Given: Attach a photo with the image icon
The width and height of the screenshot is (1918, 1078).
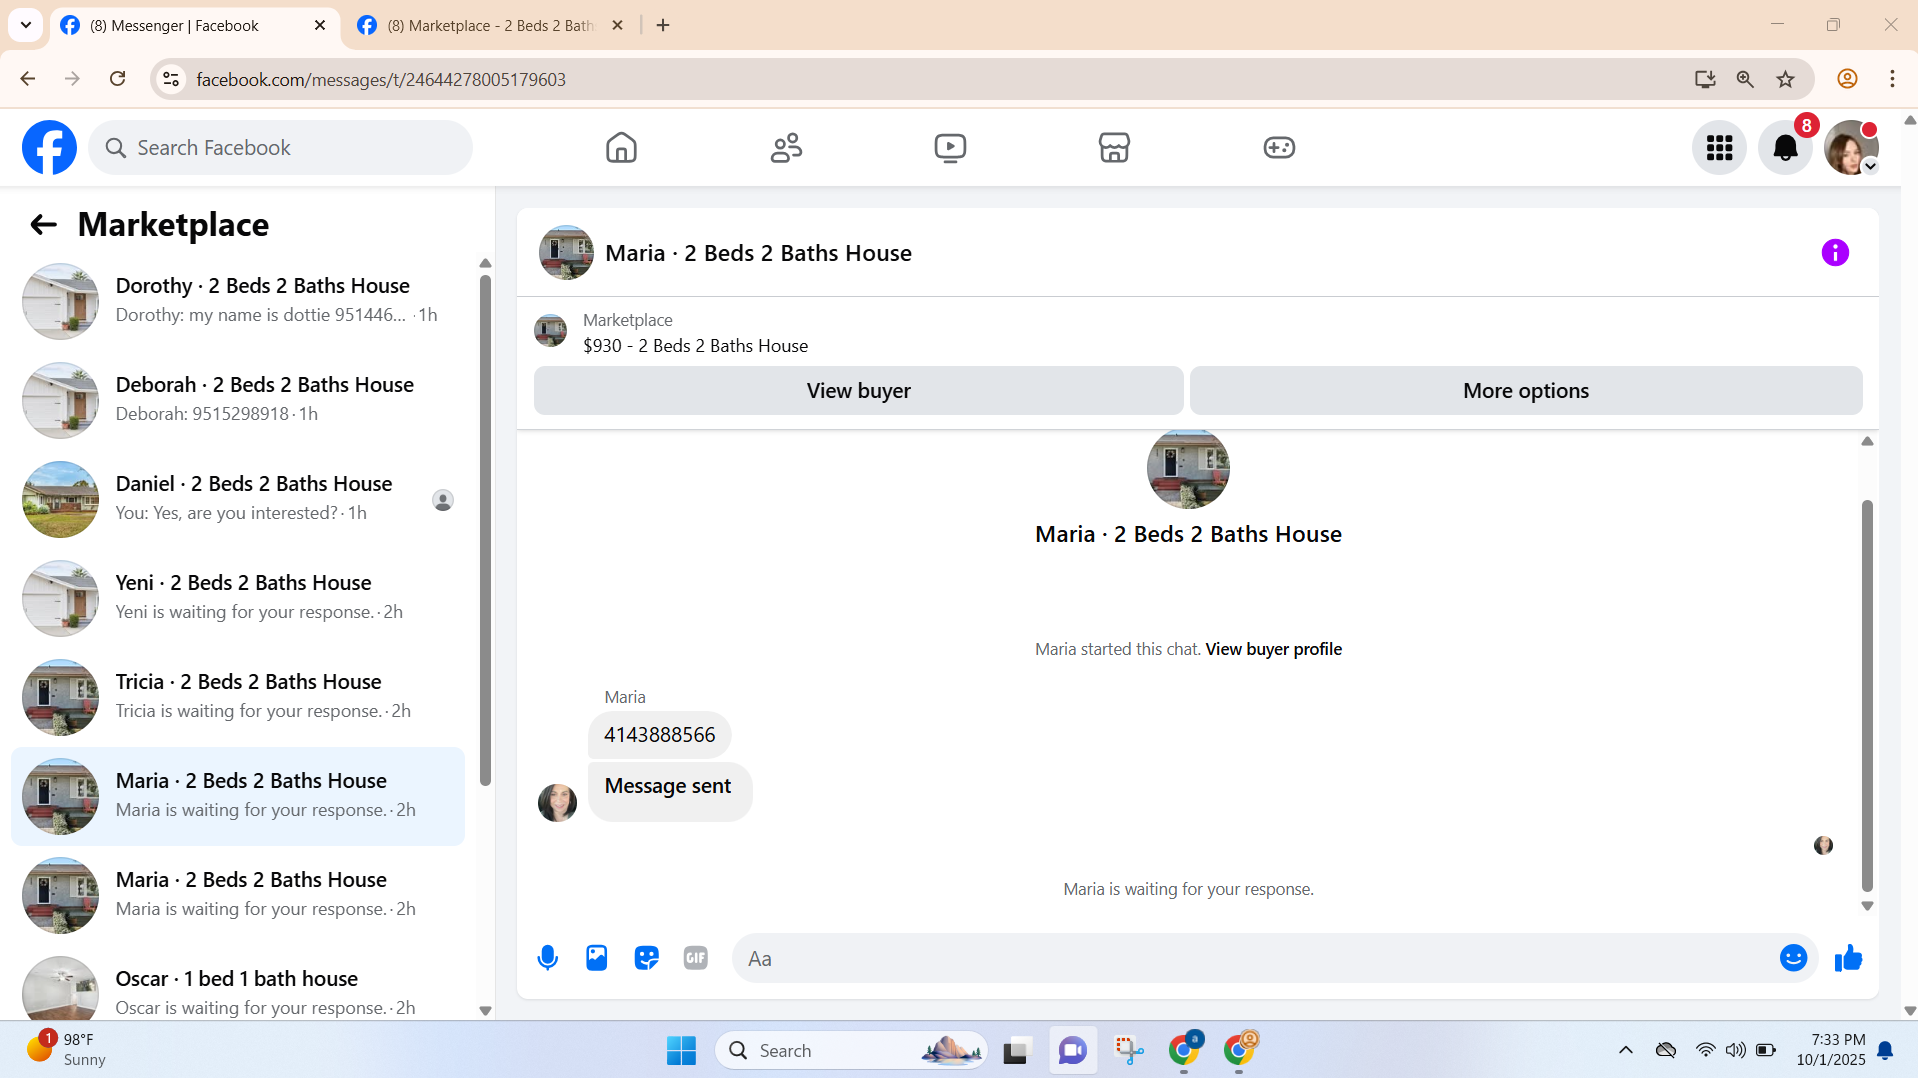Looking at the screenshot, I should tap(597, 958).
